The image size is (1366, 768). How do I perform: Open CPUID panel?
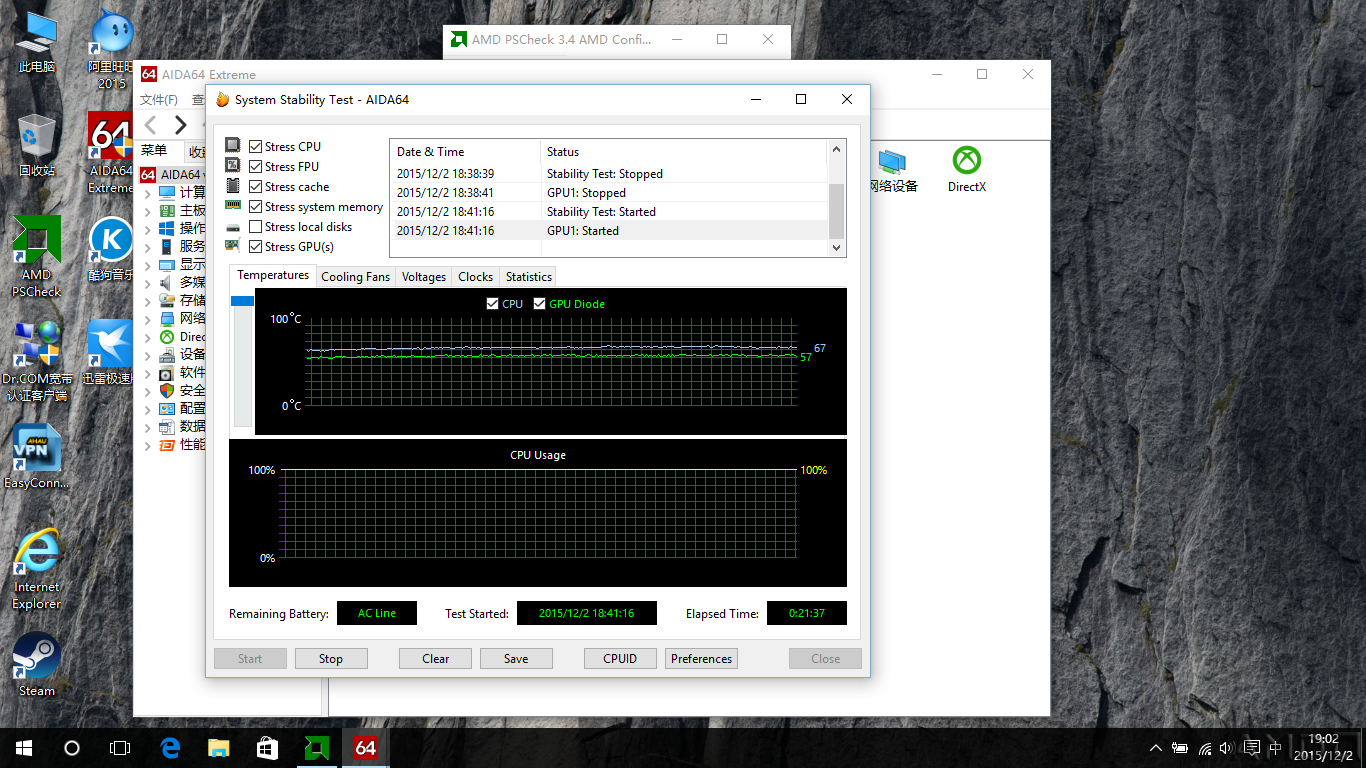(x=620, y=659)
